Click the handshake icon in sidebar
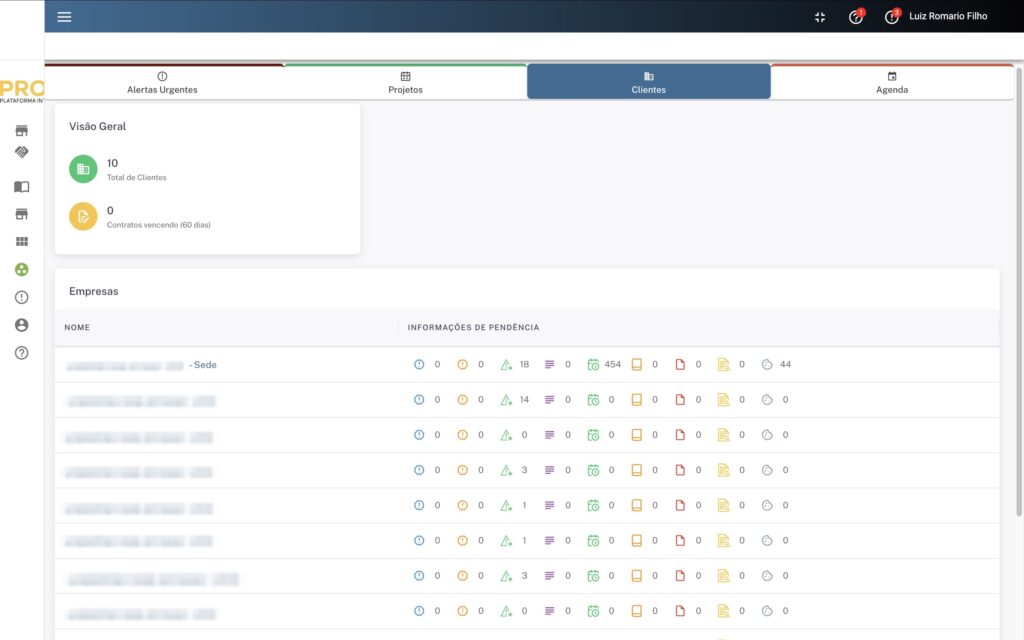The height and width of the screenshot is (640, 1024). pos(21,152)
